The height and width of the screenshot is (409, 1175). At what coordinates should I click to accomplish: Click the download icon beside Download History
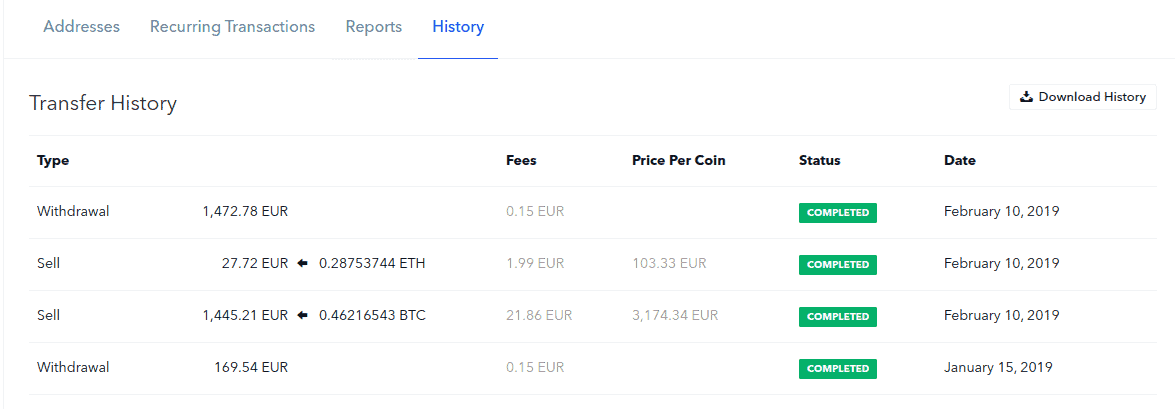pyautogui.click(x=1026, y=97)
